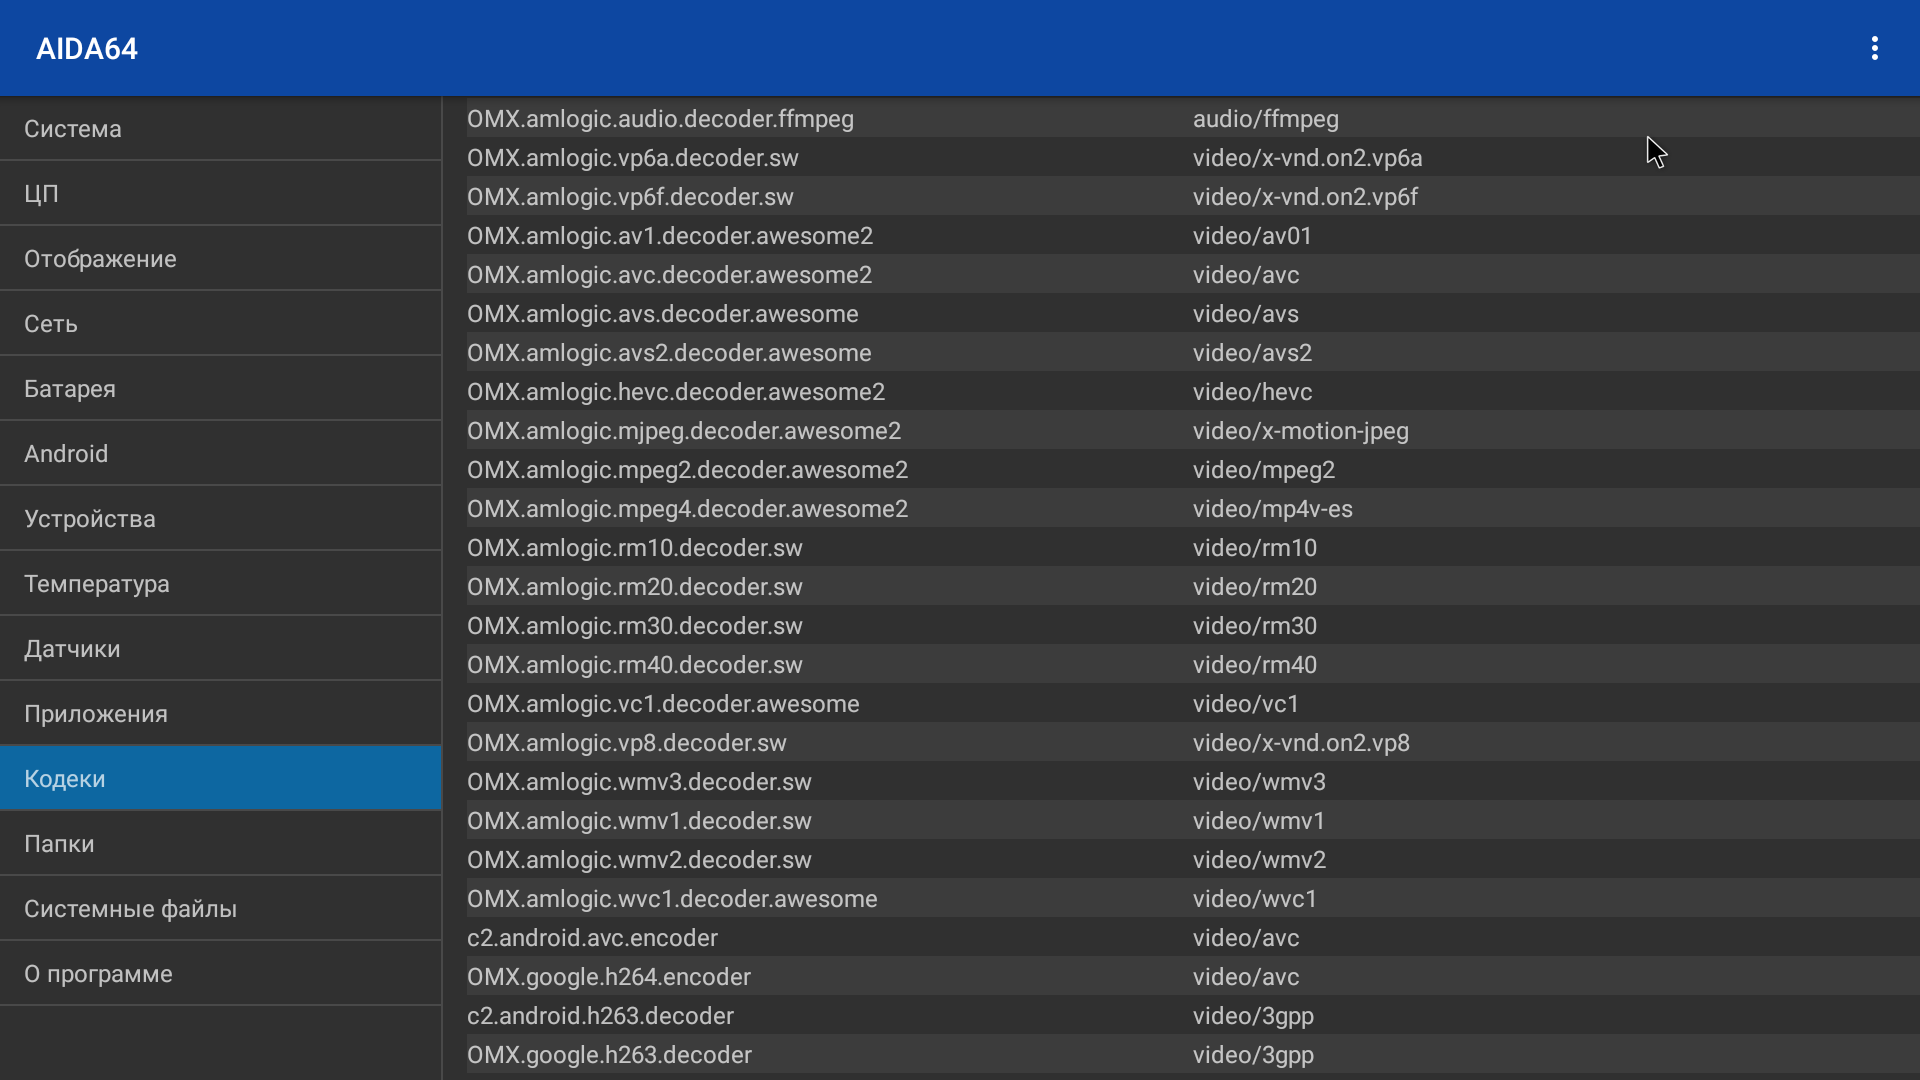Select the OMX.amlogic.hevc.decoder.awesome2 entry
Image resolution: width=1920 pixels, height=1080 pixels.
pyautogui.click(x=1192, y=392)
